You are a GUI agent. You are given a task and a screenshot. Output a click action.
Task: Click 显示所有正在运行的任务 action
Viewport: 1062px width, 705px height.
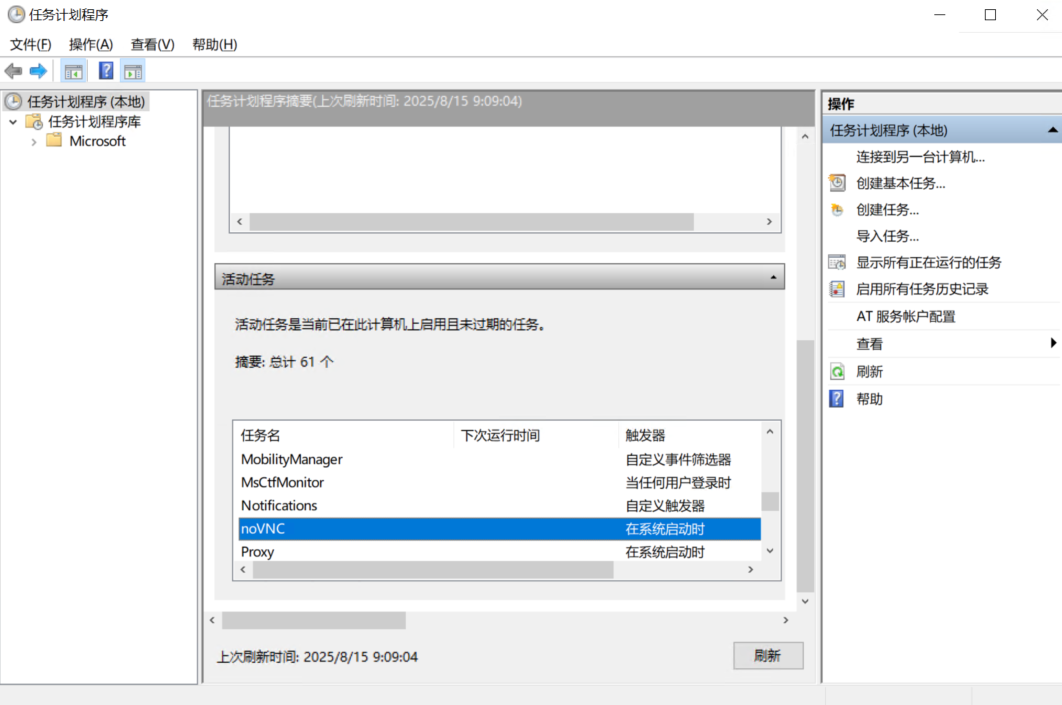929,263
